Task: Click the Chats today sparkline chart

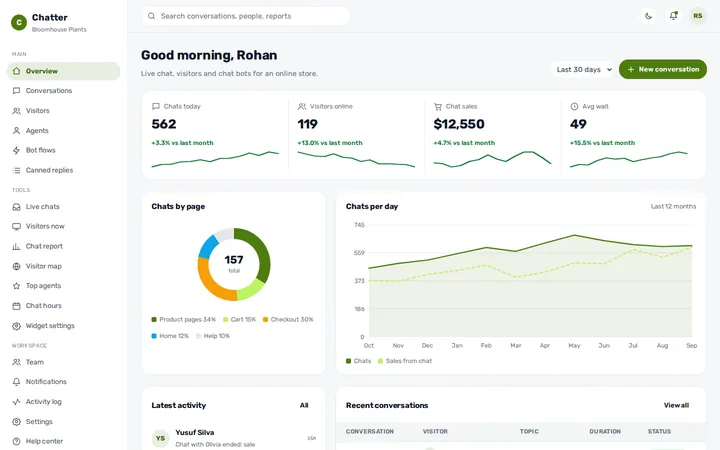Action: [215, 159]
